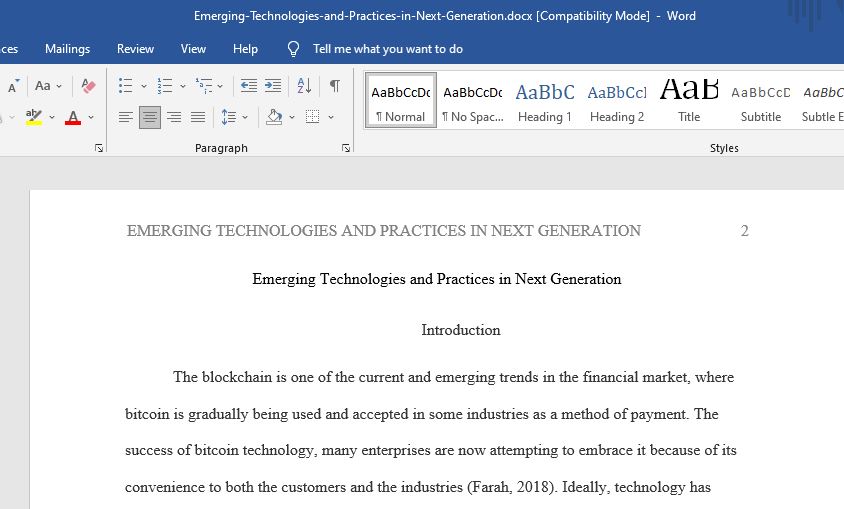Screen dimensions: 844x509
Task: Click the Shrink Font size icon
Action: (13, 86)
